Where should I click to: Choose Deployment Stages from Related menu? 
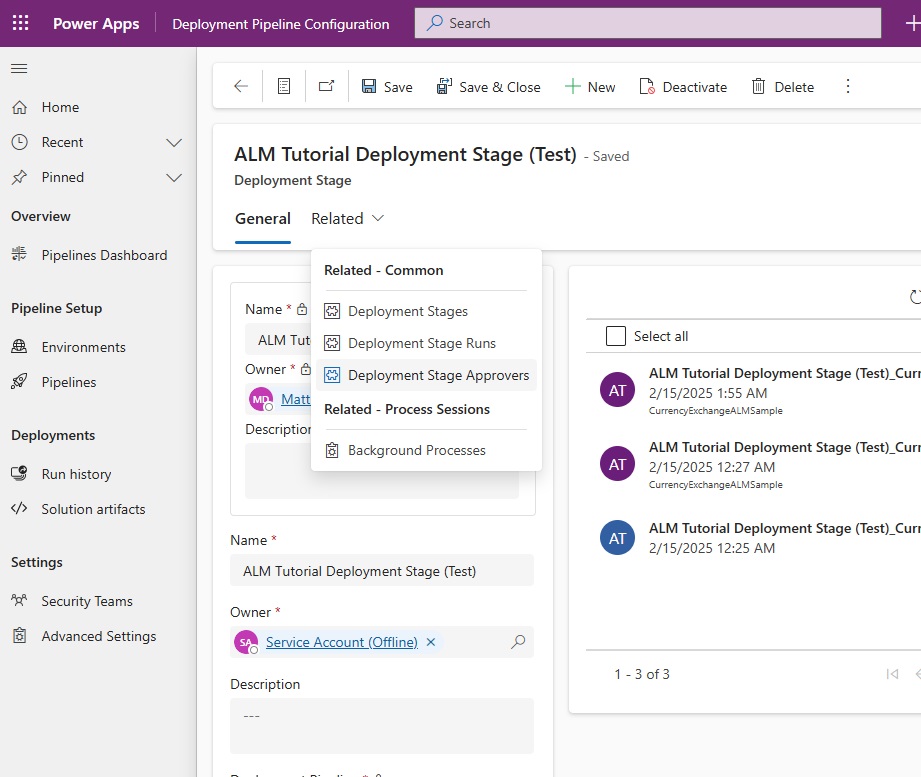click(x=426, y=311)
